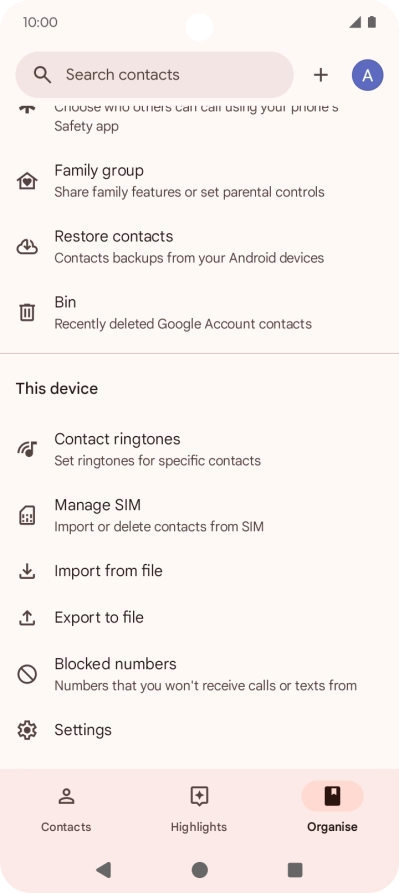This screenshot has height=893, width=399.
Task: Switch to the Contacts tab
Action: [66, 809]
